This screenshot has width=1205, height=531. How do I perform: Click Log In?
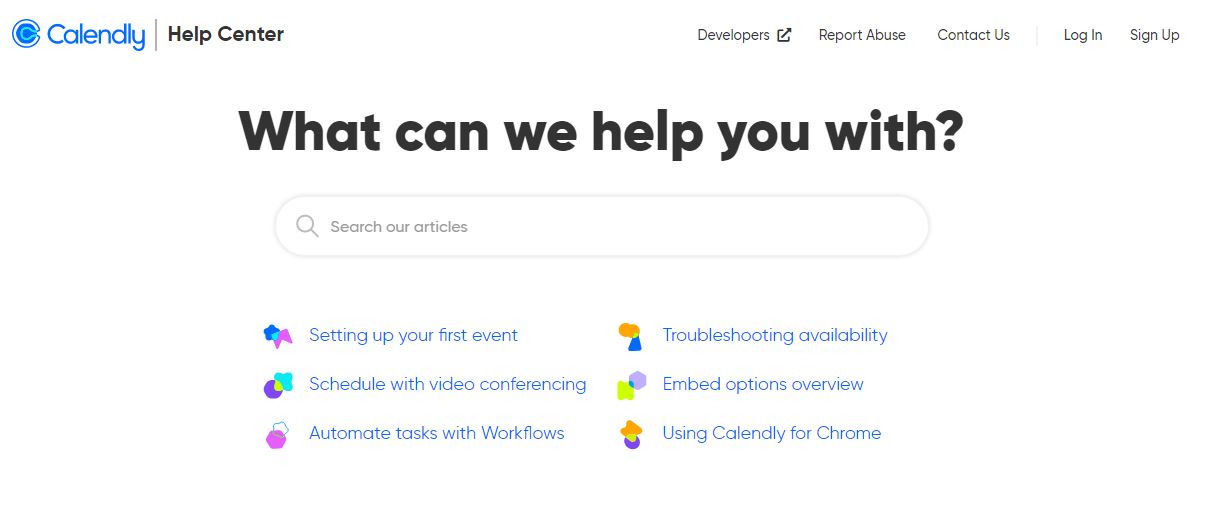[x=1083, y=35]
